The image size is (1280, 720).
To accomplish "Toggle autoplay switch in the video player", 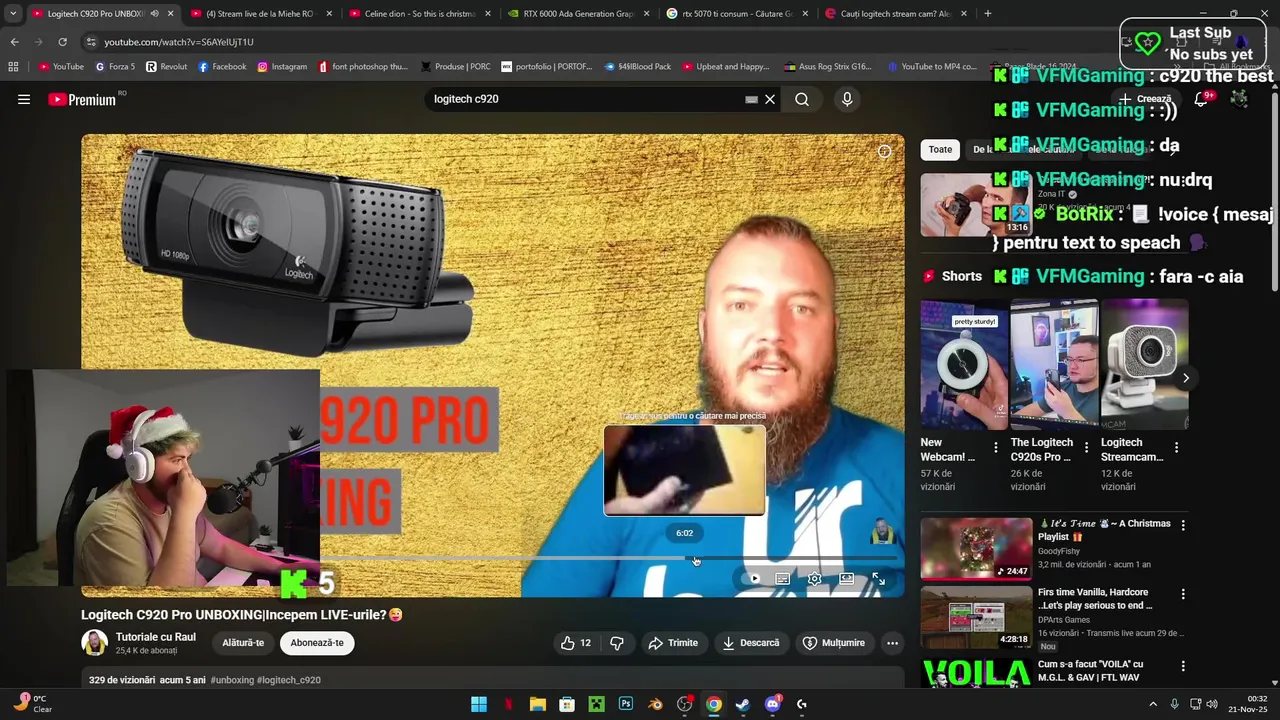I will [752, 578].
